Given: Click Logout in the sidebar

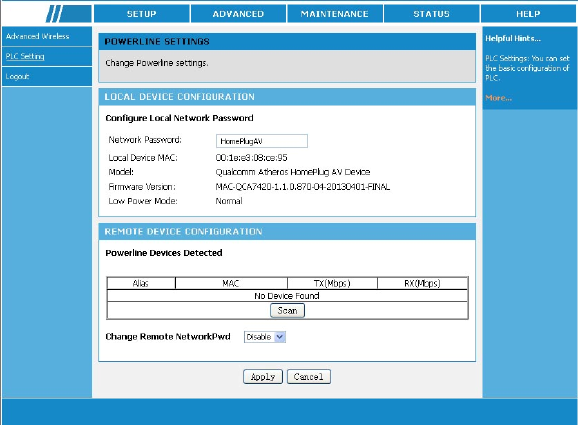Looking at the screenshot, I should [x=17, y=76].
